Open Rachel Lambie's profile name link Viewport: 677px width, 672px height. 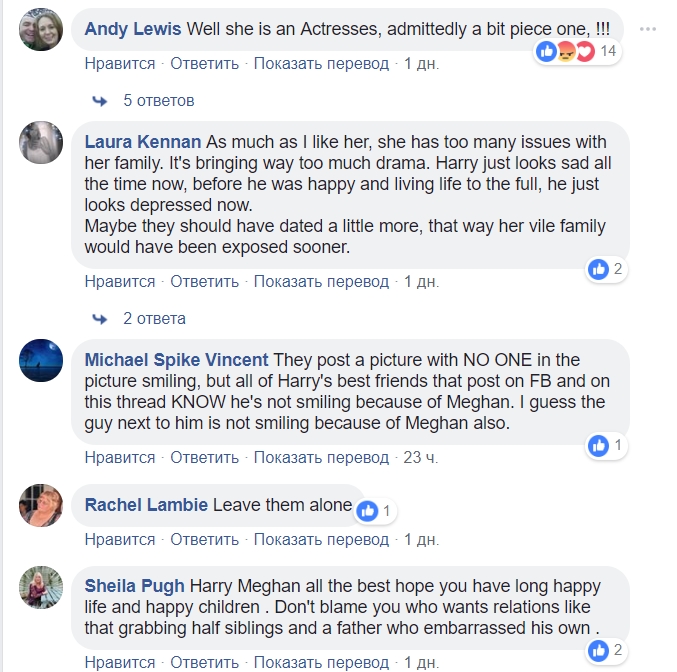coord(146,505)
